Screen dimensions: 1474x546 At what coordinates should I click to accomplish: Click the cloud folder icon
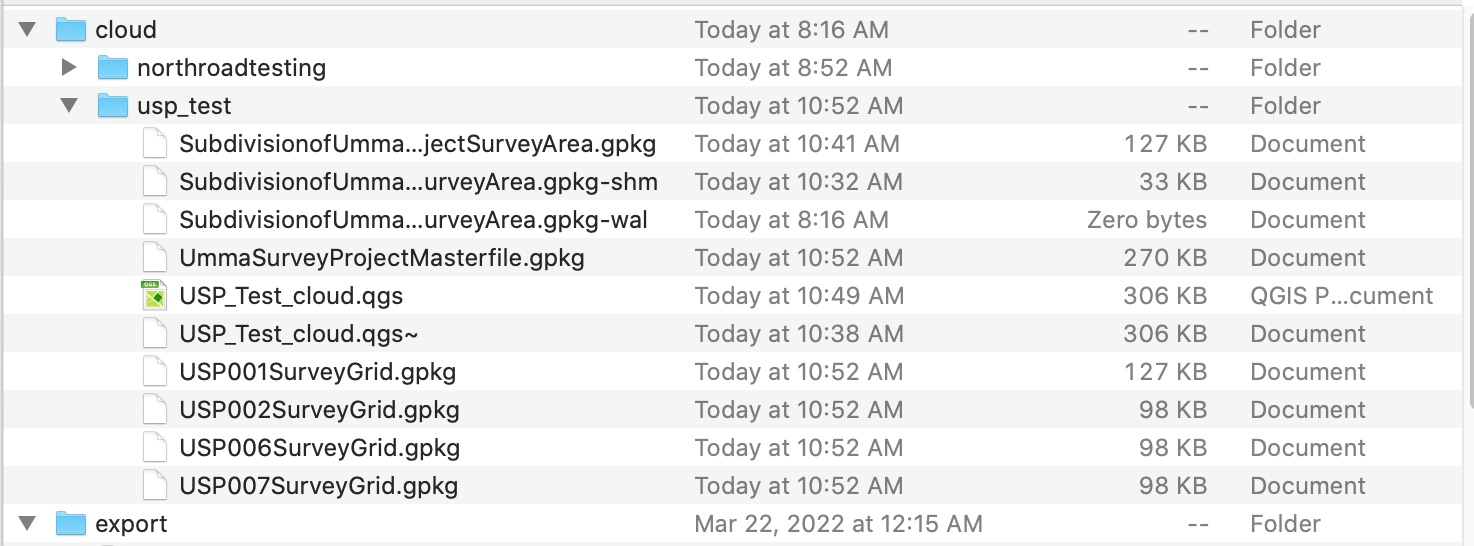(x=71, y=30)
